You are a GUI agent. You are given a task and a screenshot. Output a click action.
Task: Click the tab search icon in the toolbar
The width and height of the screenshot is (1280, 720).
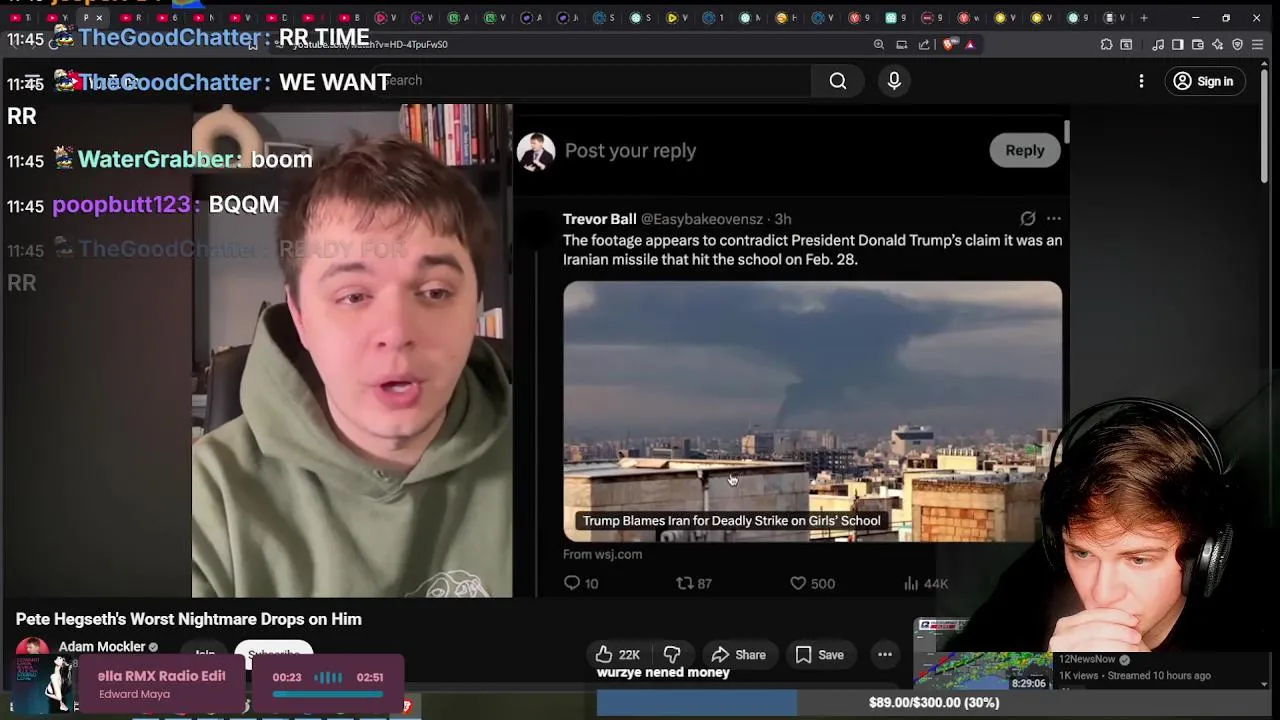(1126, 44)
